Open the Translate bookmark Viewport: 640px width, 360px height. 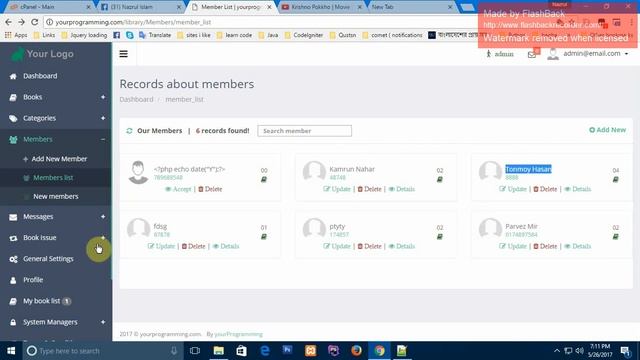(155, 36)
